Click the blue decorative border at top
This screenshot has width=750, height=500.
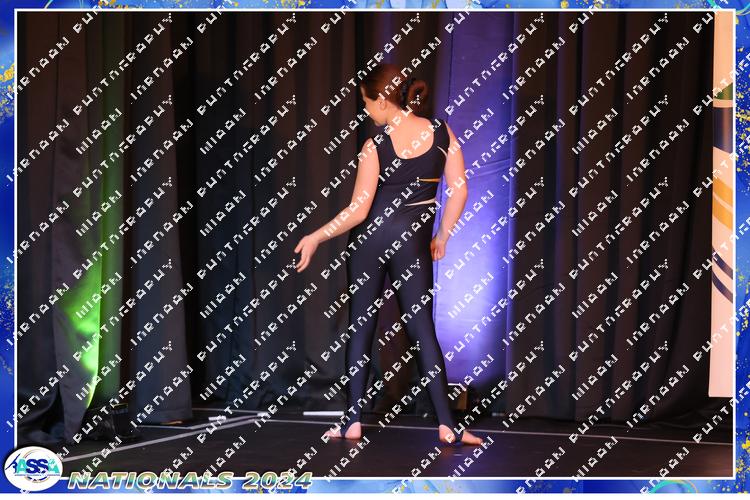tap(375, 5)
